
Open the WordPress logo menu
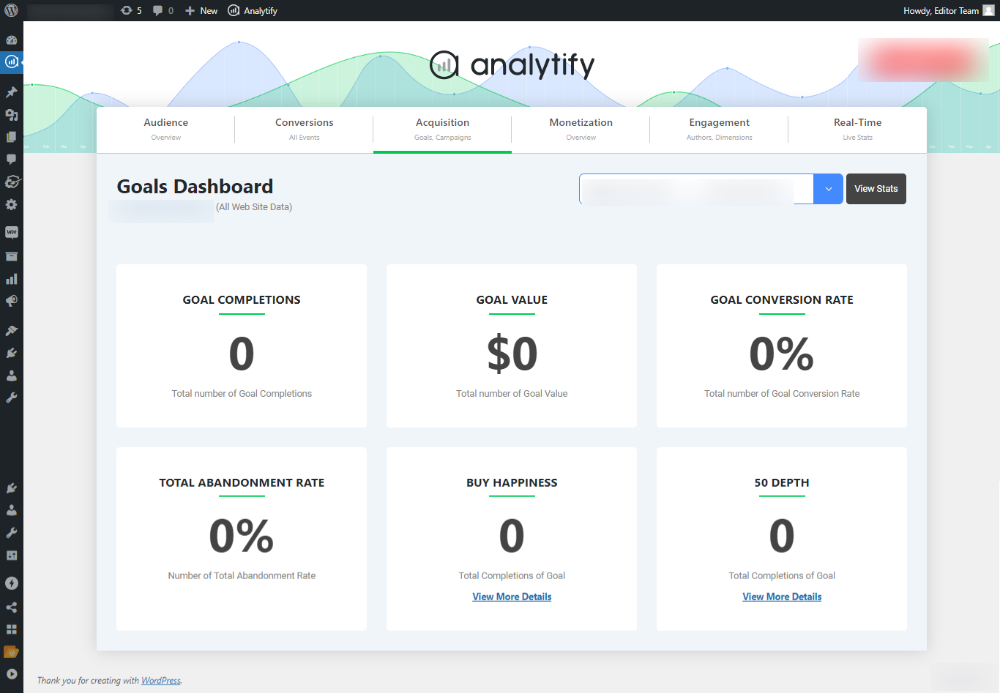tap(11, 10)
